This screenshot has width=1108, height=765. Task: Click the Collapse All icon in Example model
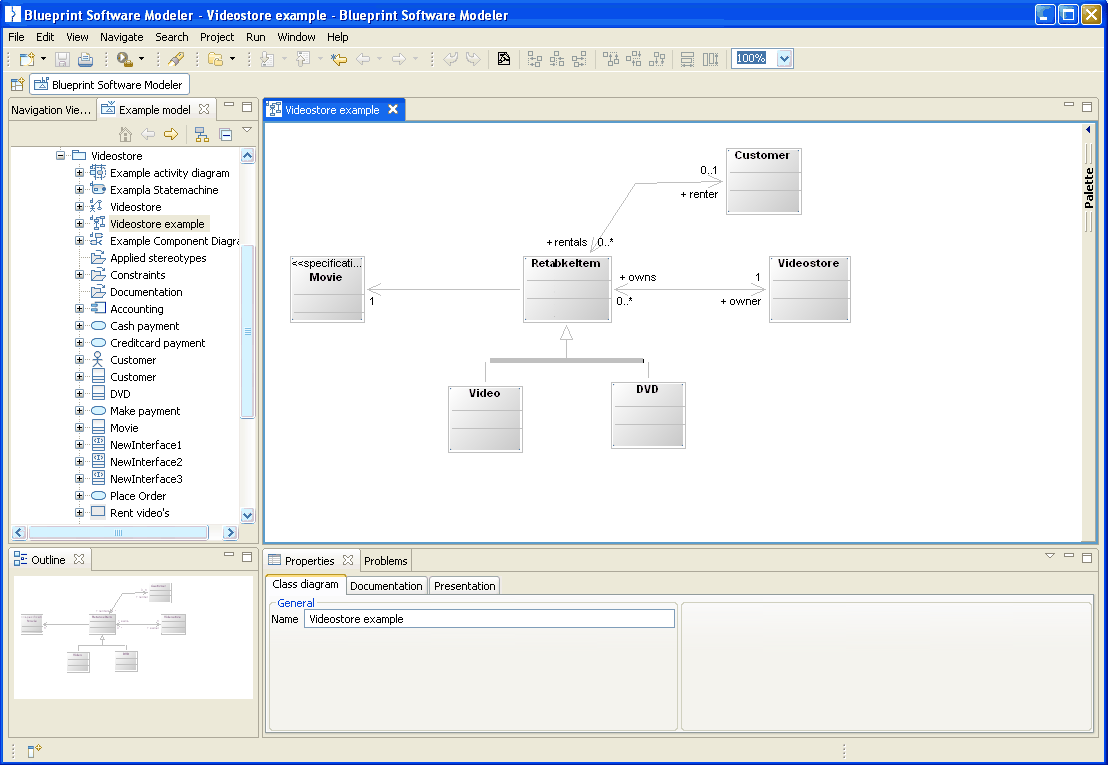click(x=226, y=135)
